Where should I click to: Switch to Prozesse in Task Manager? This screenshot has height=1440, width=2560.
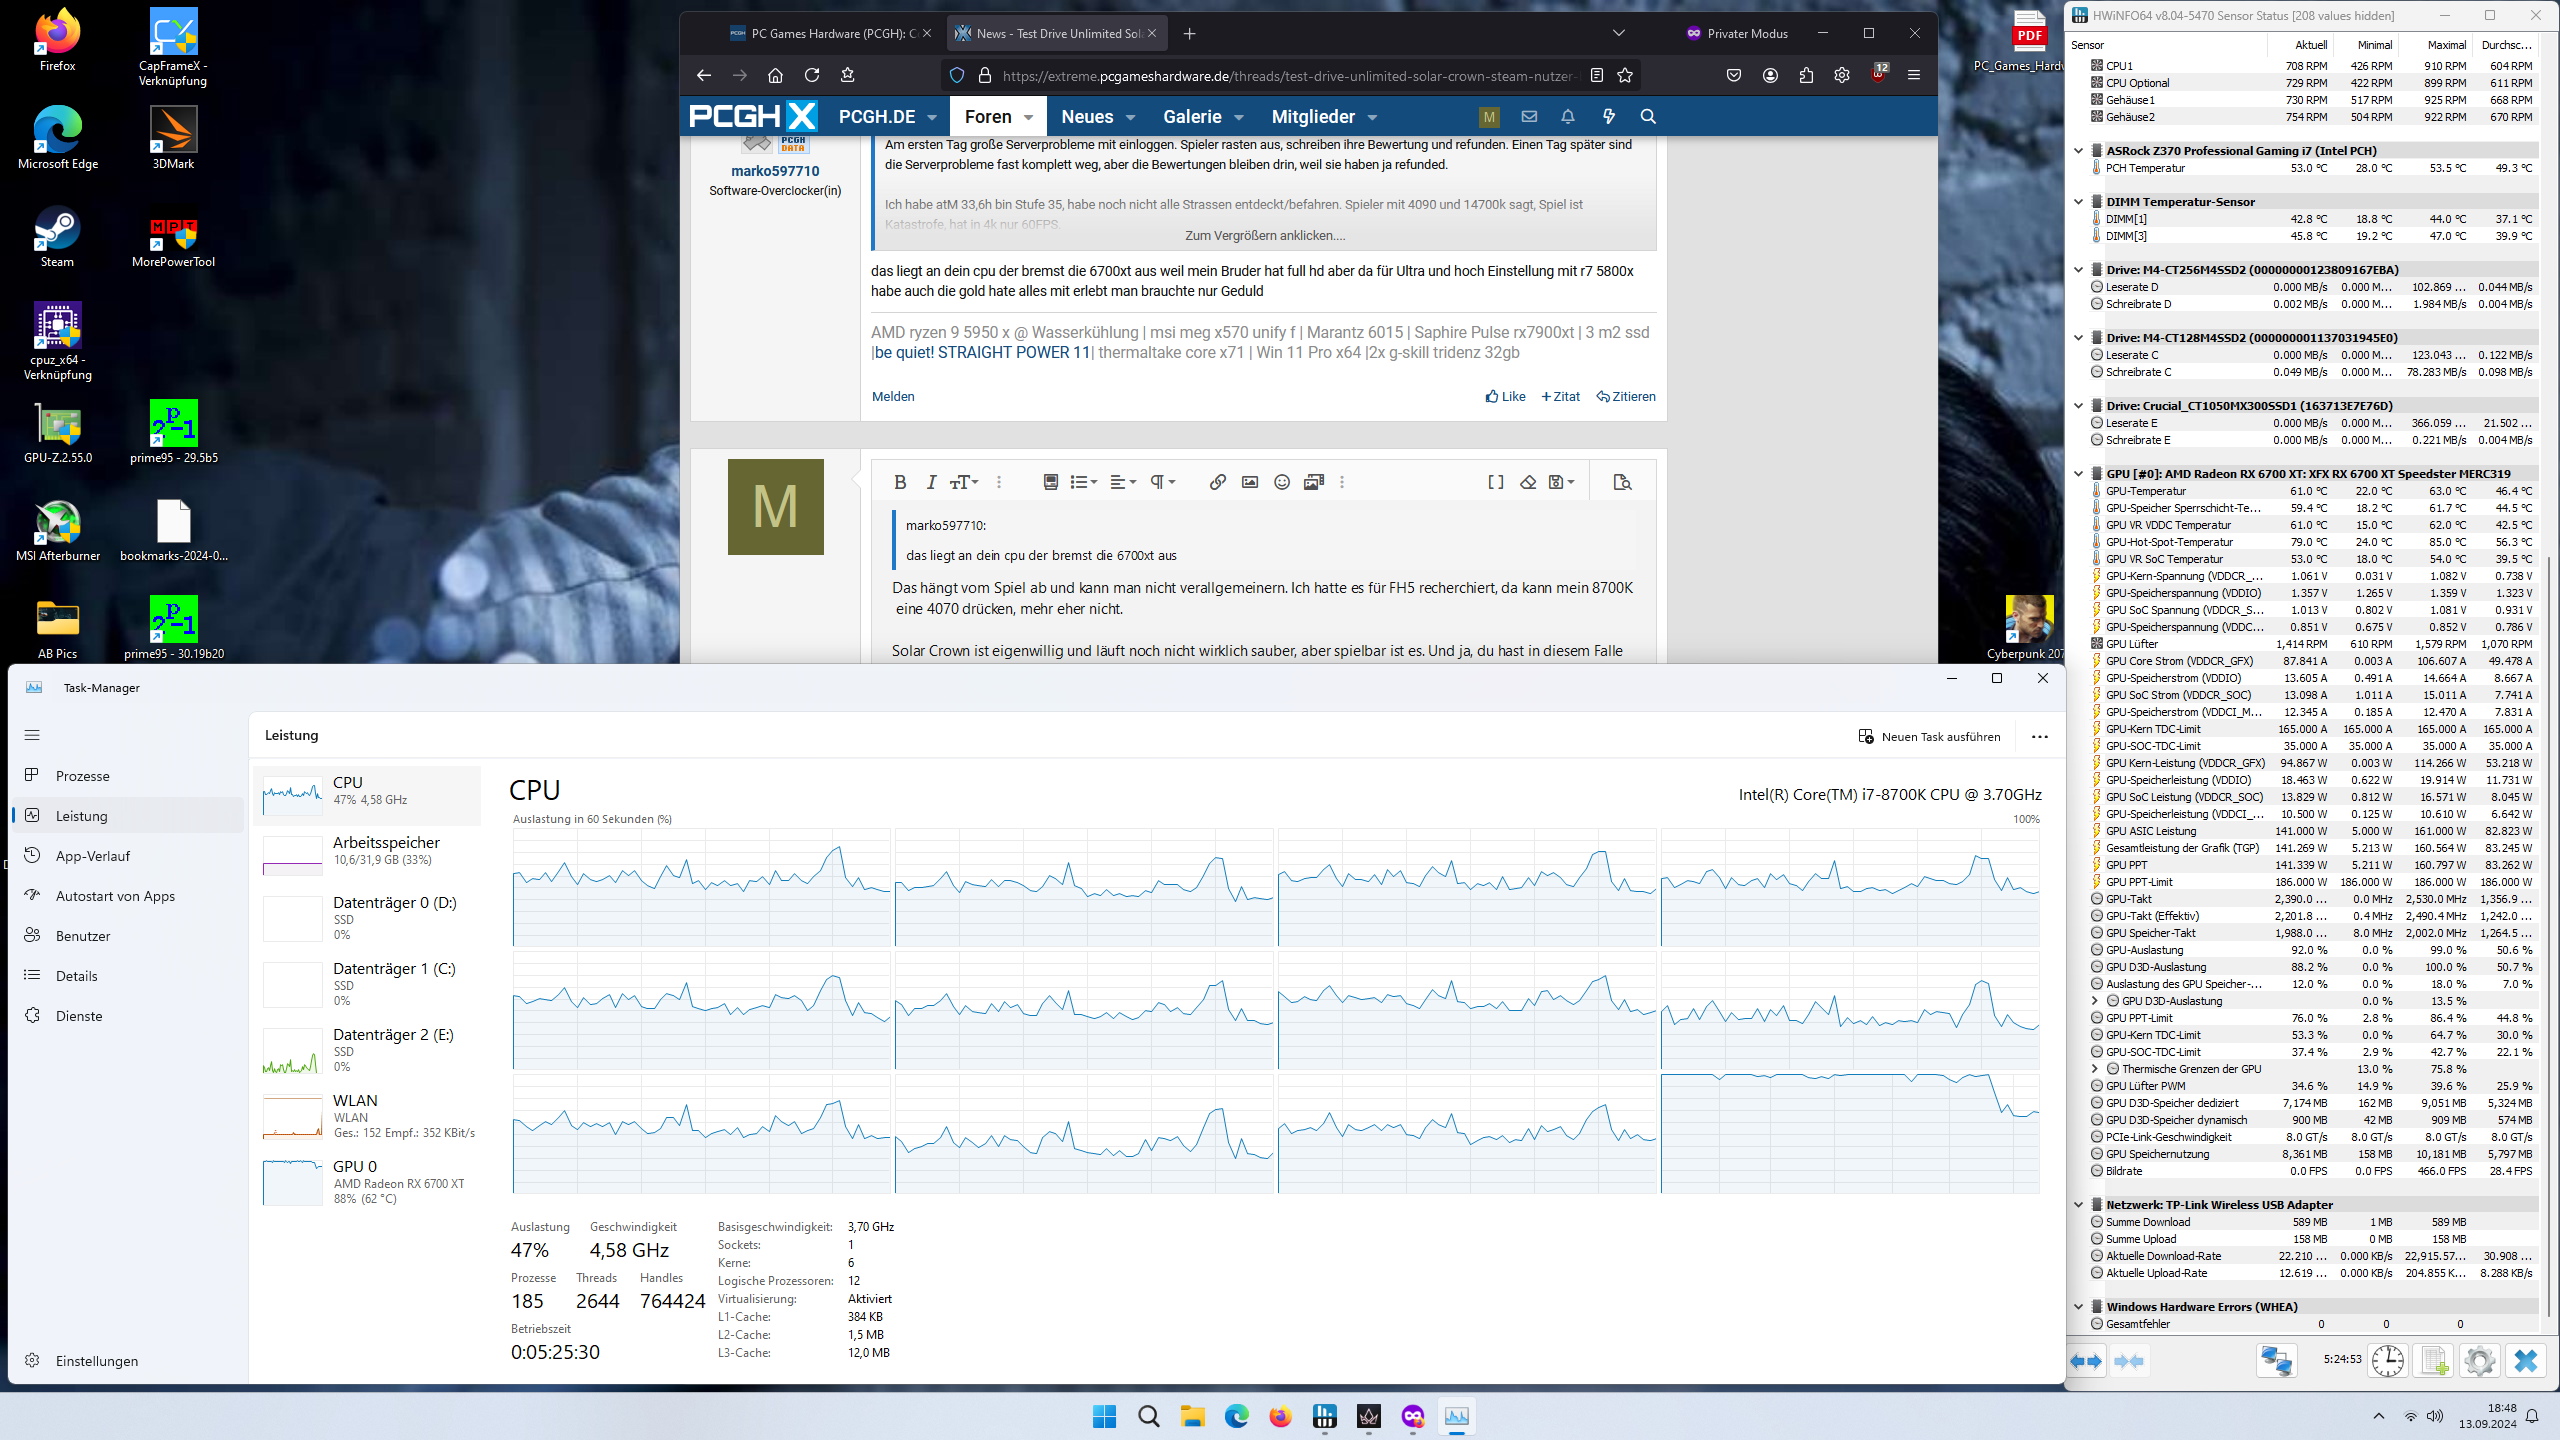tap(83, 775)
